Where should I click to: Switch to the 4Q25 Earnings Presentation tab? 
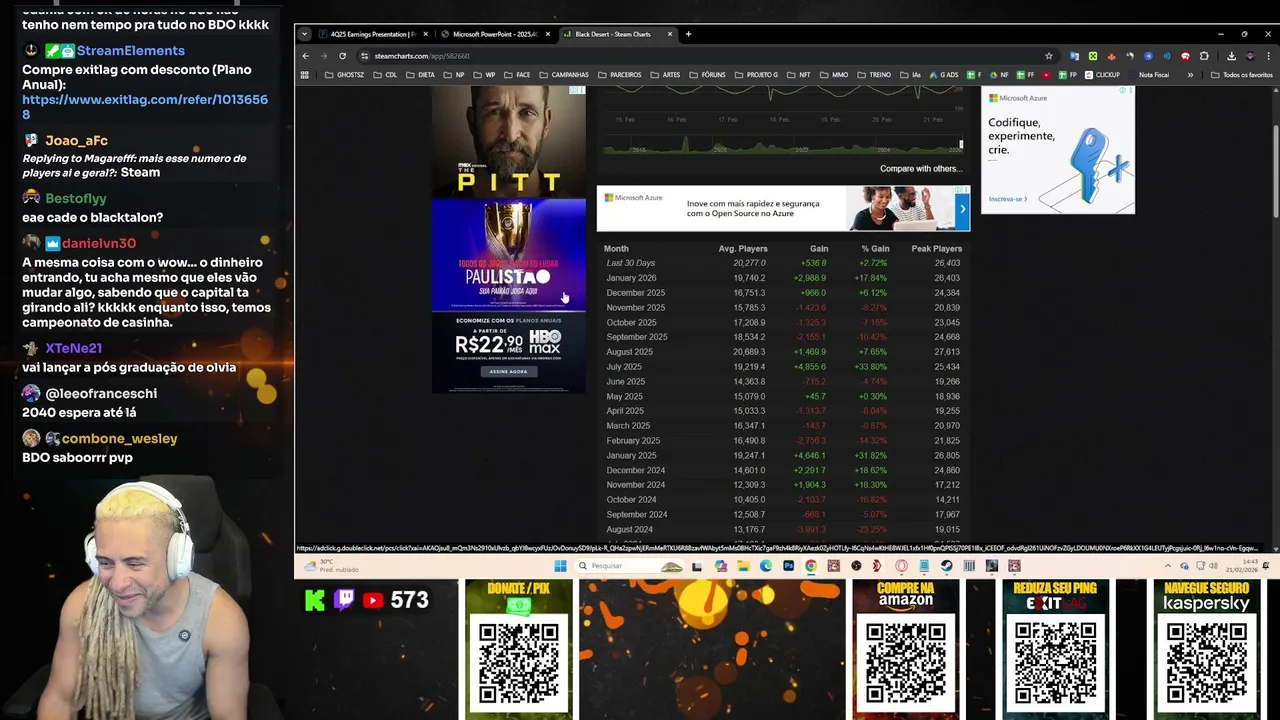point(372,34)
